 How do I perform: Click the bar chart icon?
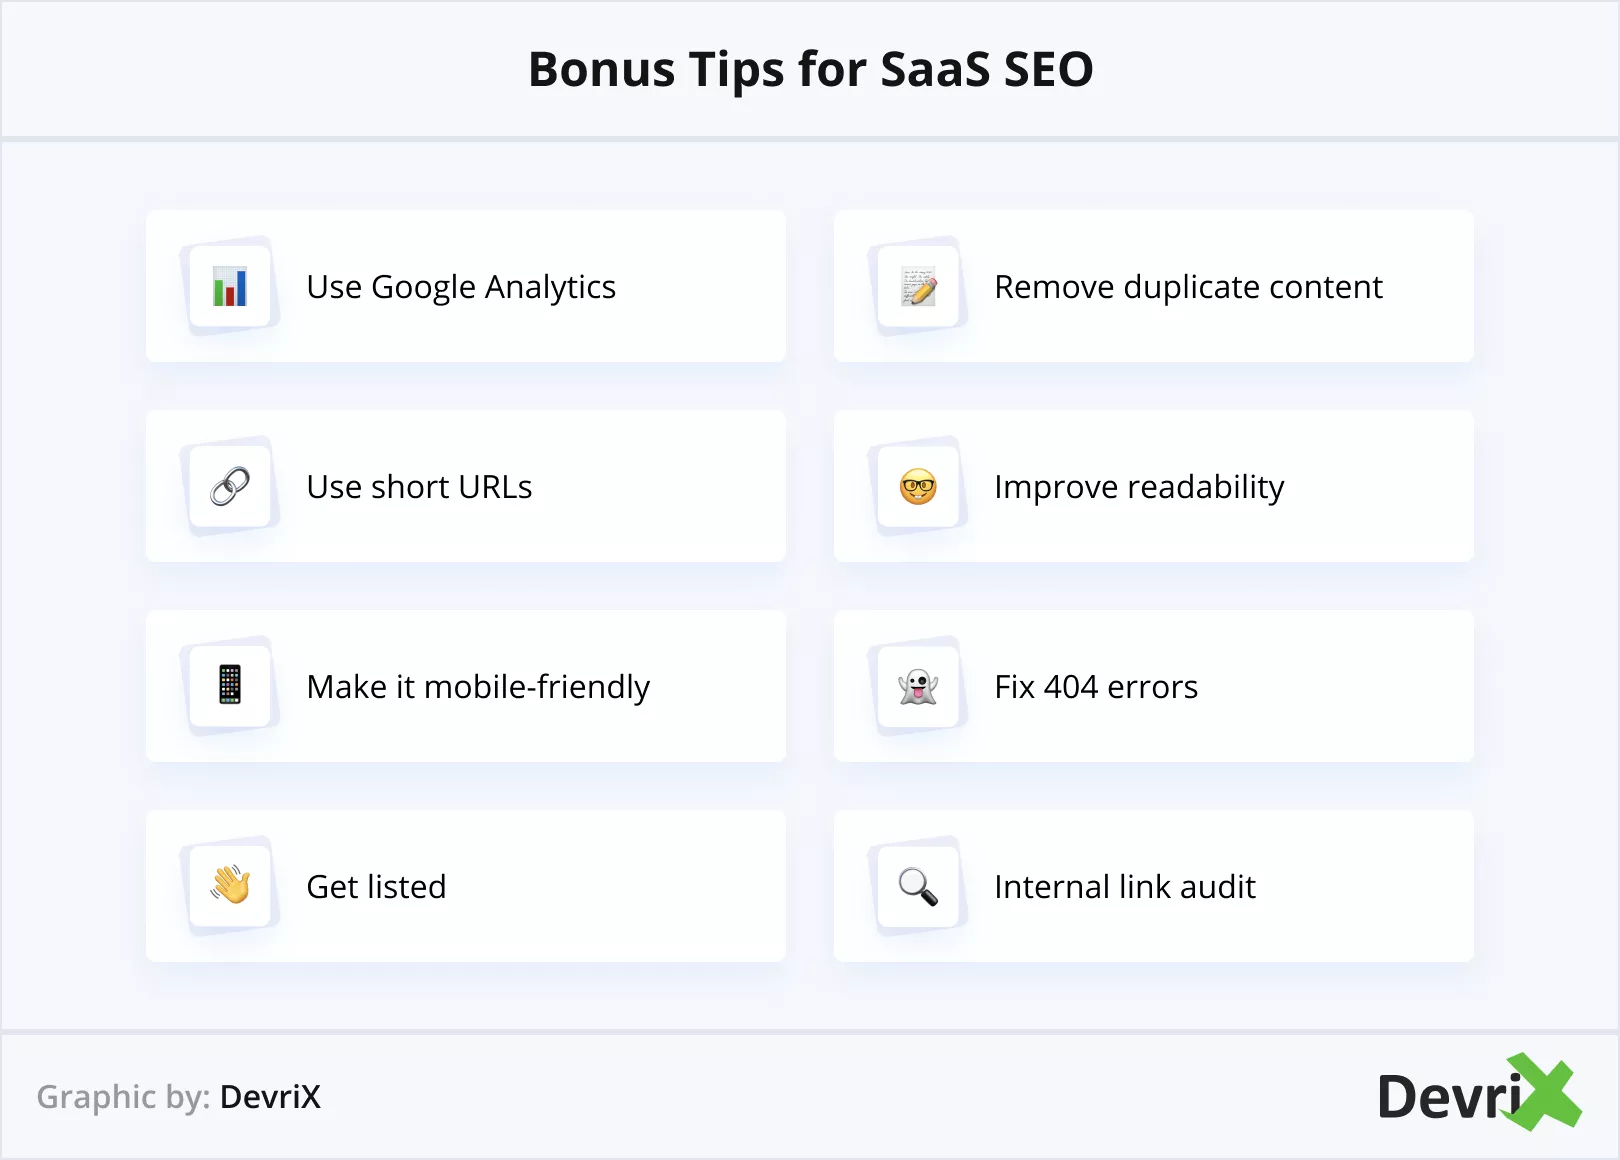point(230,287)
